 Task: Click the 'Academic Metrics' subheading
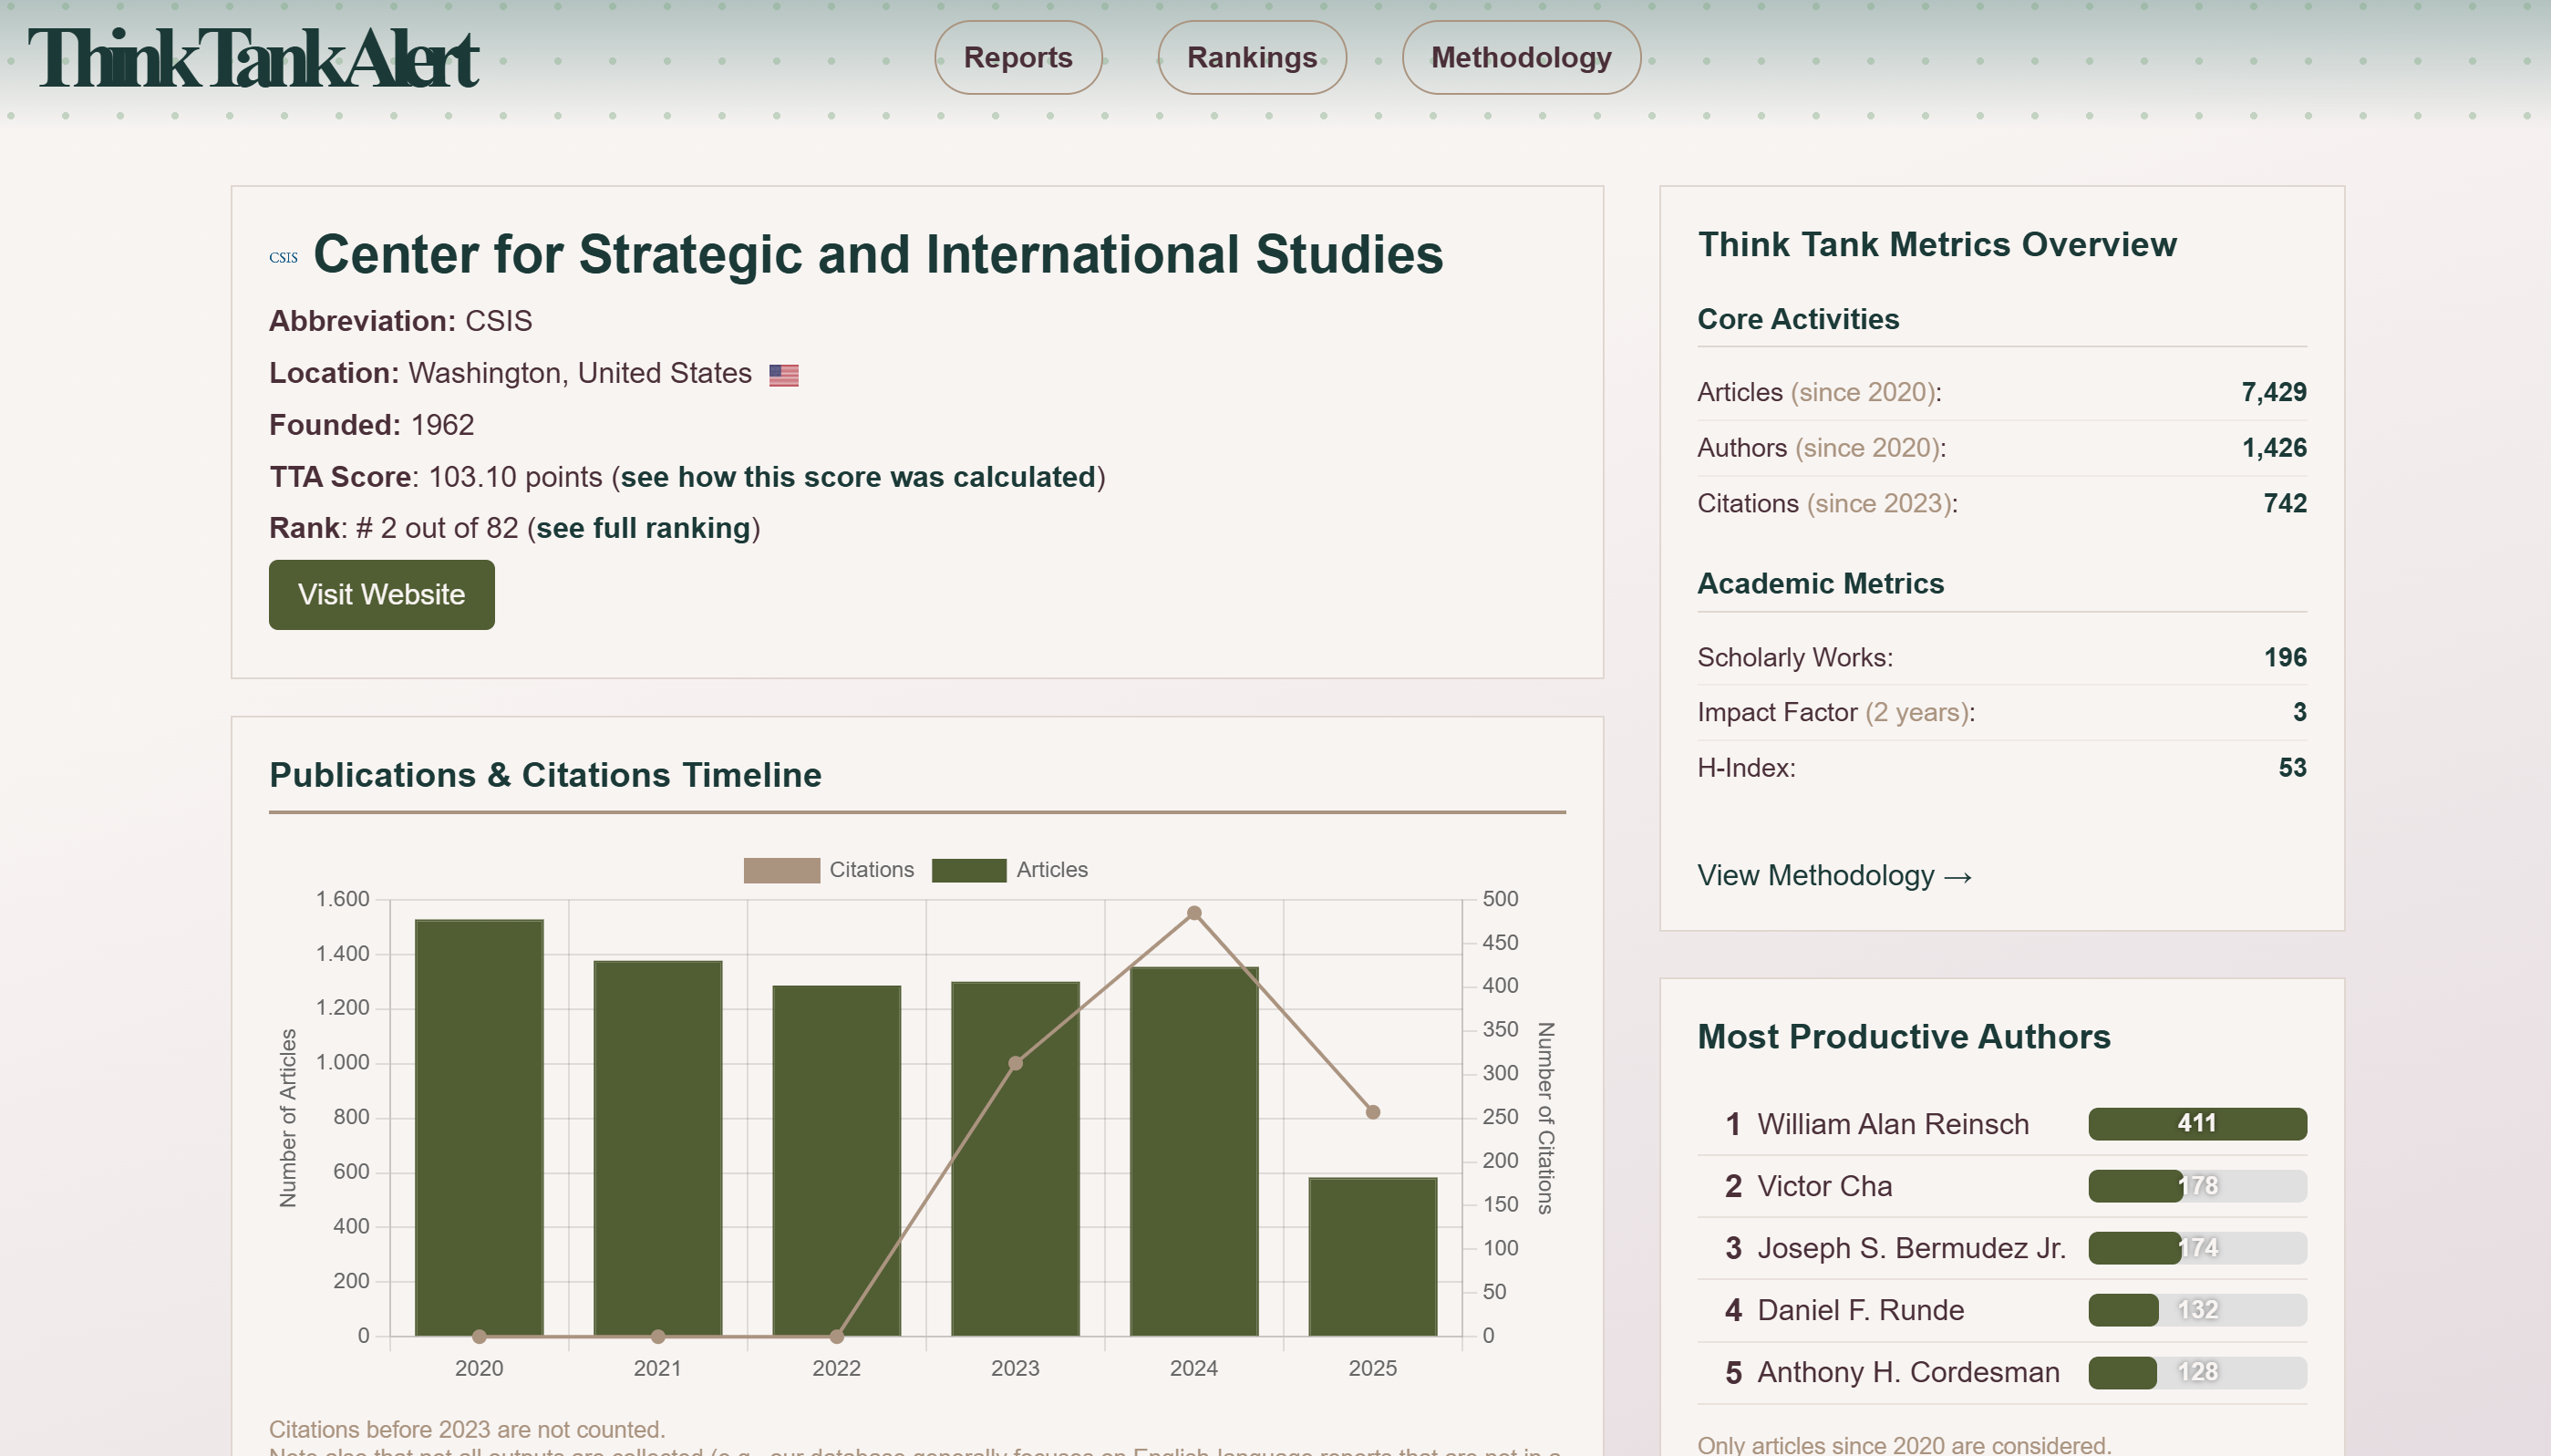click(1821, 583)
